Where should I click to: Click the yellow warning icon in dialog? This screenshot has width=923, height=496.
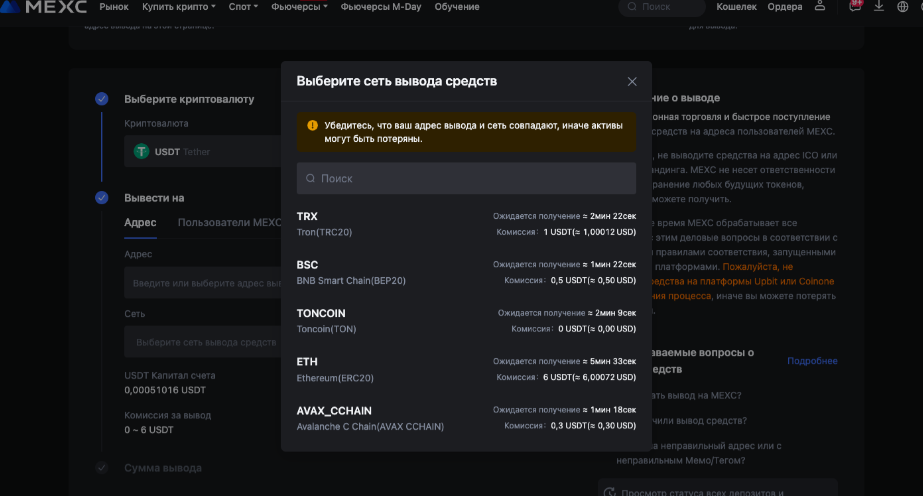tap(313, 125)
